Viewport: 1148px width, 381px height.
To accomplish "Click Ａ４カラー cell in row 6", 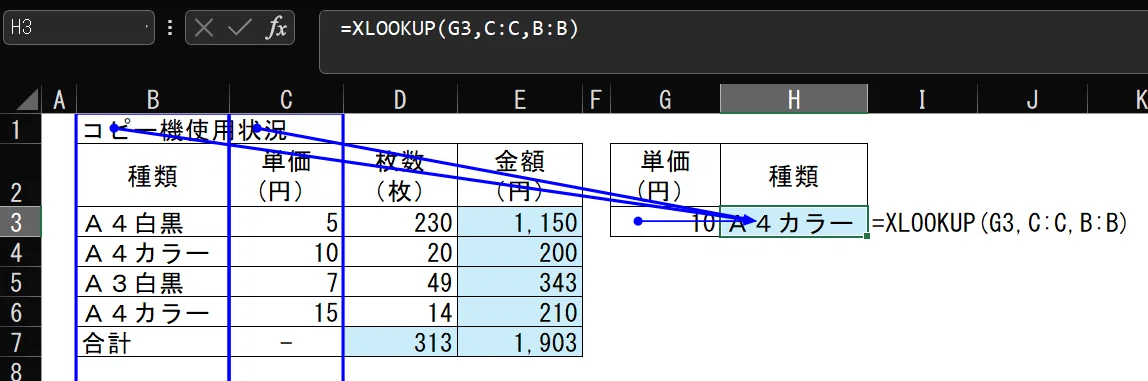I will click(x=153, y=312).
